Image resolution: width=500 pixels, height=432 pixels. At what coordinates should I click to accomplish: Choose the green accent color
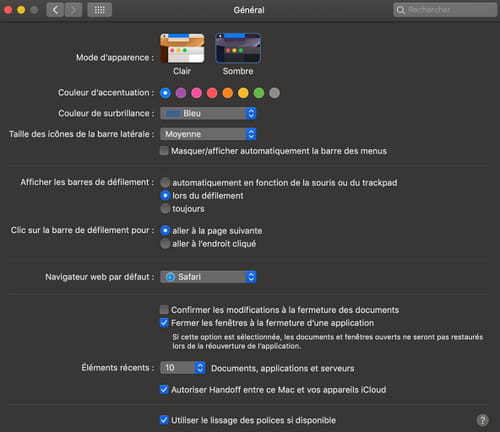tap(259, 93)
